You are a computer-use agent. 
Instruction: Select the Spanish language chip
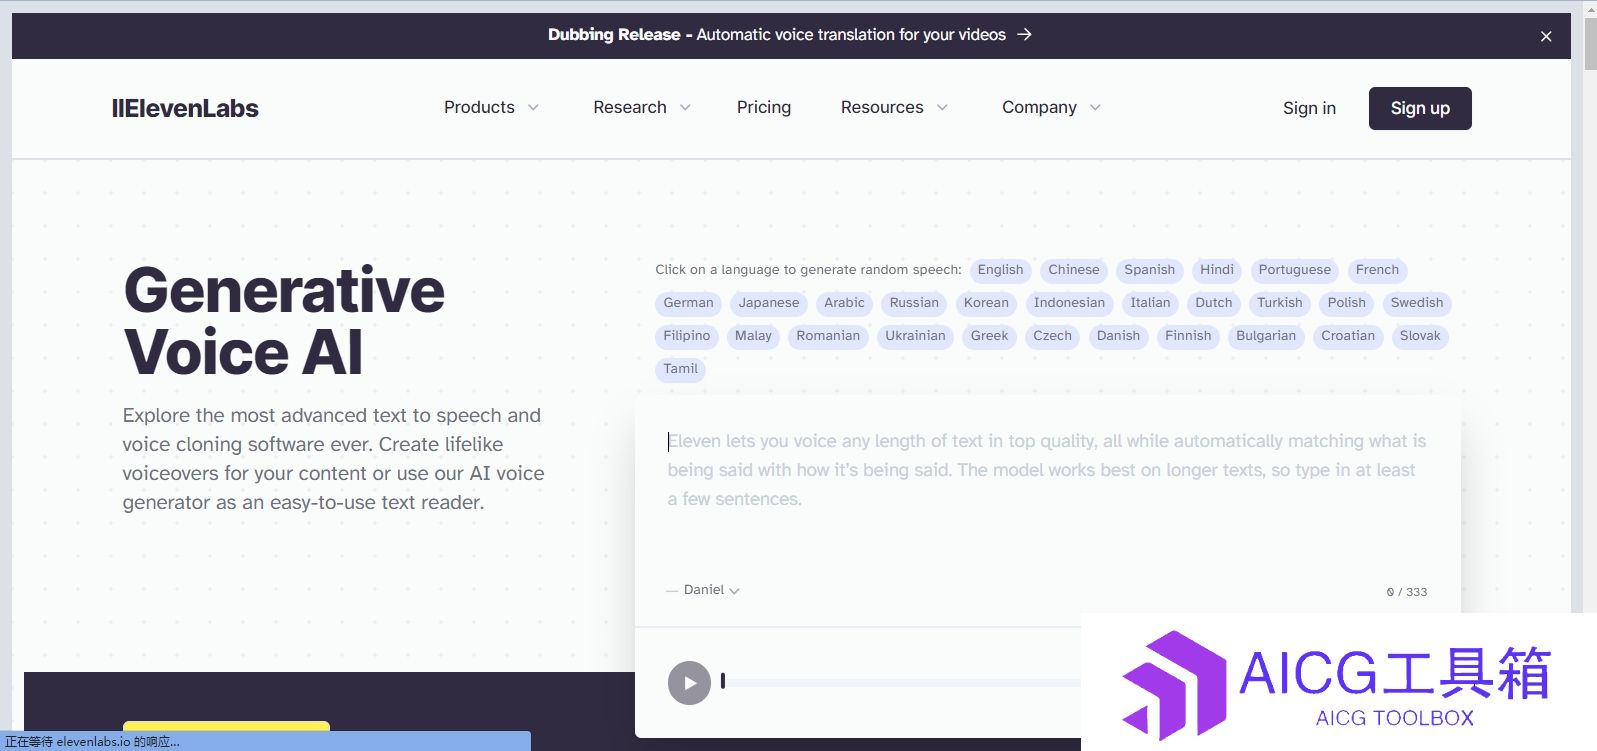click(x=1150, y=270)
